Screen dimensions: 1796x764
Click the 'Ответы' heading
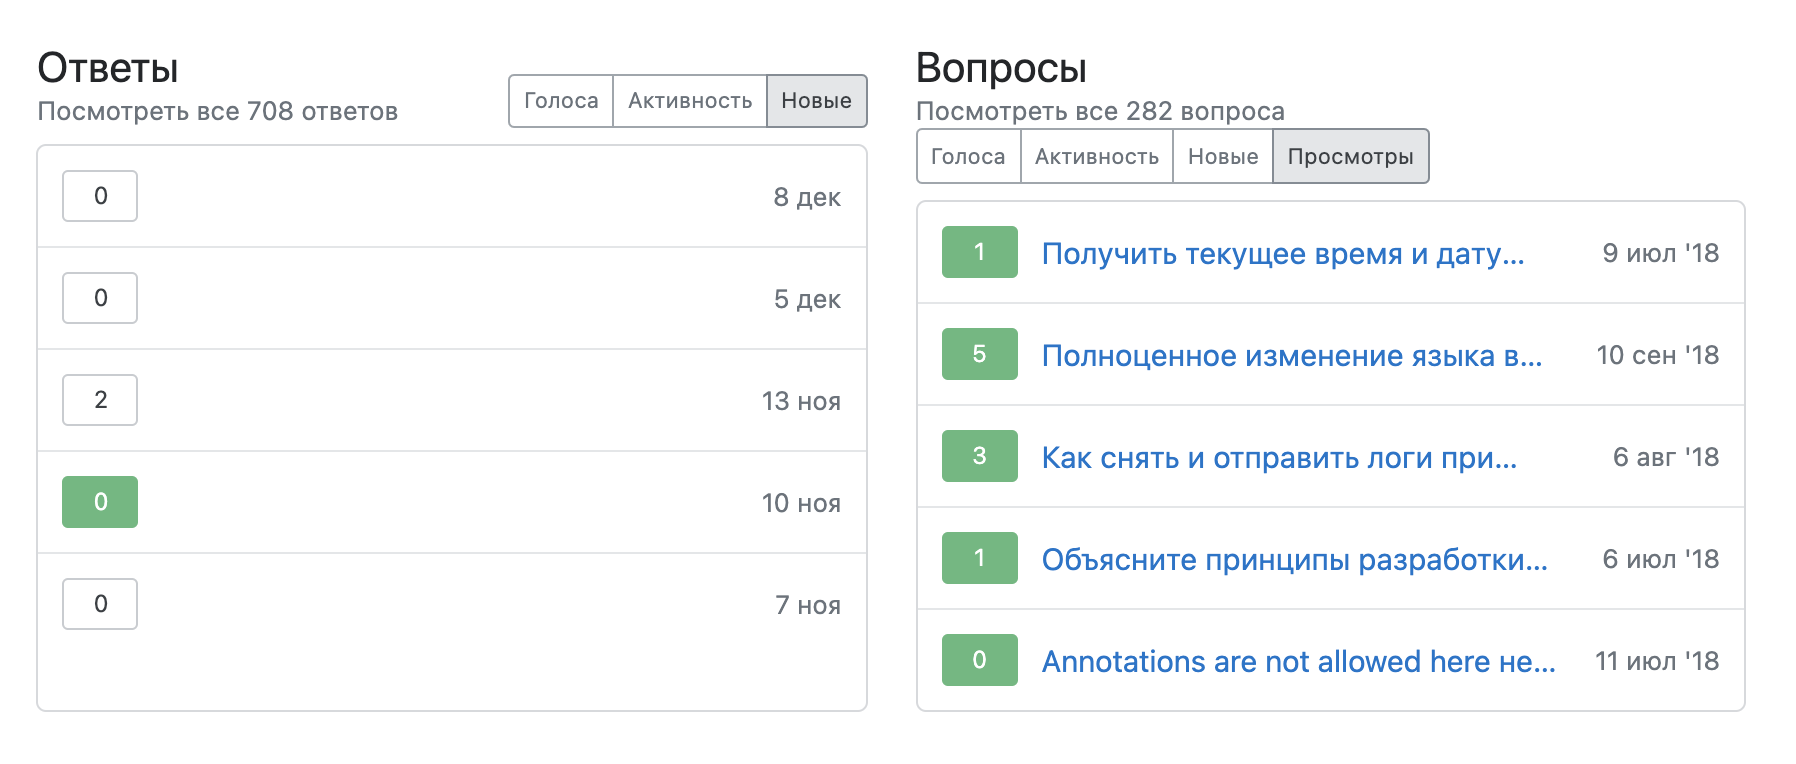coord(108,69)
